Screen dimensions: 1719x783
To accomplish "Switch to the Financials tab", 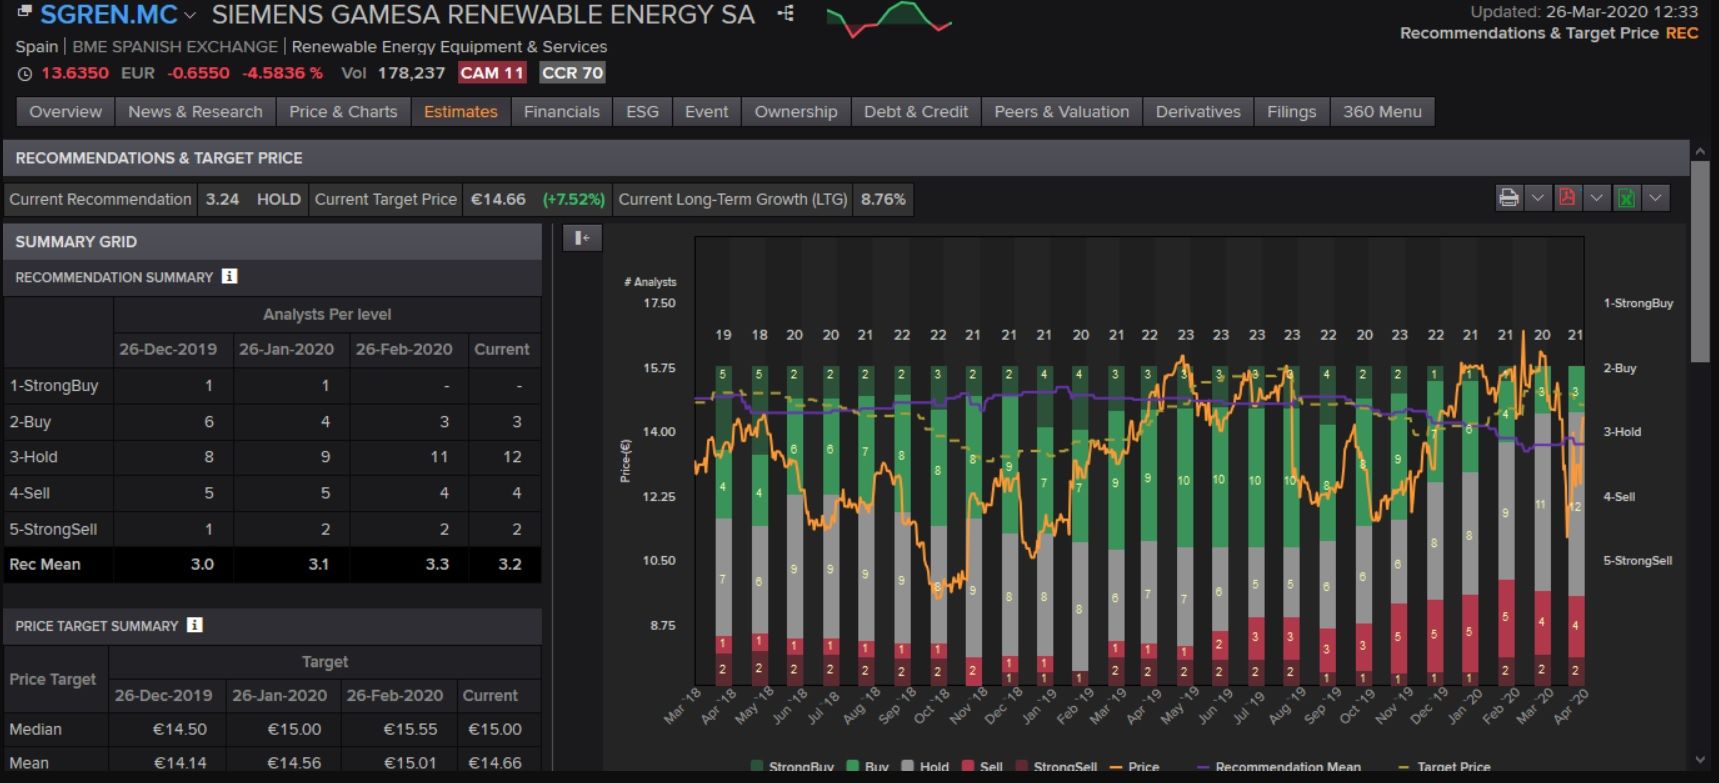I will pyautogui.click(x=561, y=112).
